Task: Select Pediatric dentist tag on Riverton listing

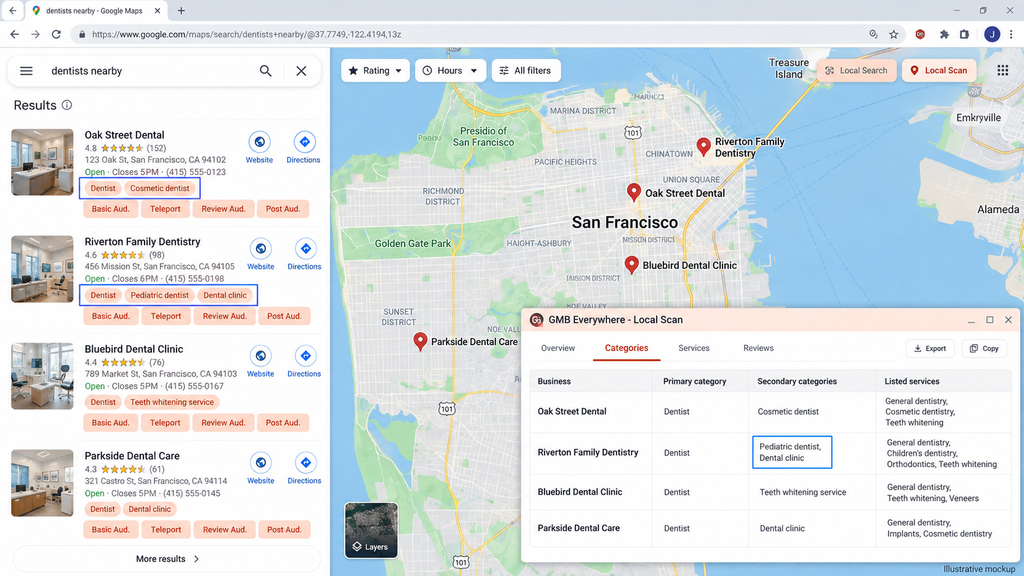Action: point(159,295)
